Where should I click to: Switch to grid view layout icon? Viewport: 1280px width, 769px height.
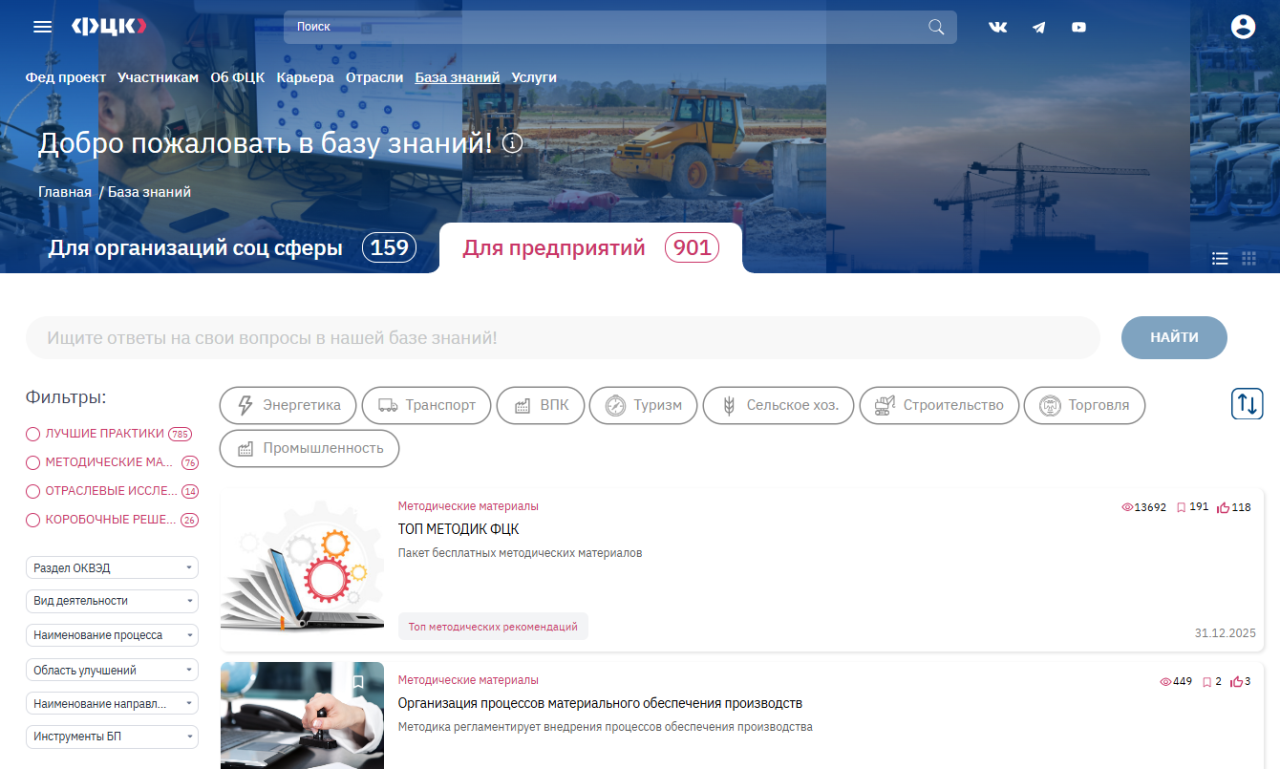pos(1249,258)
